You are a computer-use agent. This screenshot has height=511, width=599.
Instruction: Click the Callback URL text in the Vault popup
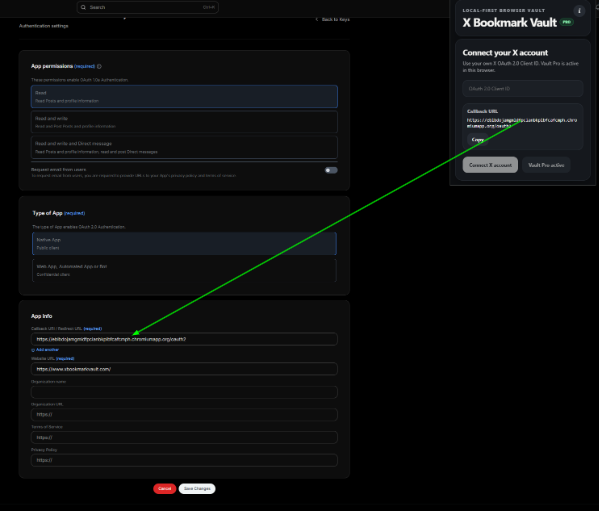click(522, 123)
